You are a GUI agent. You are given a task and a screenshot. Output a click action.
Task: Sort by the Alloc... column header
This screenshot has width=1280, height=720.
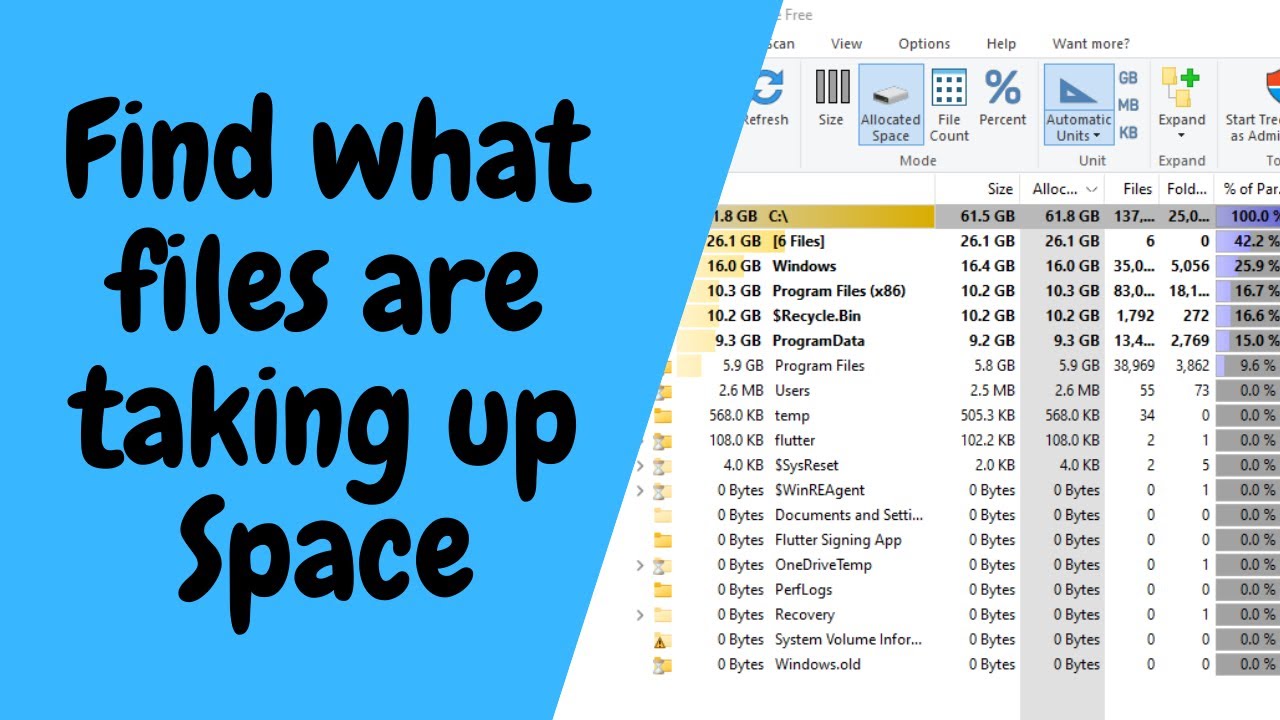pyautogui.click(x=1062, y=188)
